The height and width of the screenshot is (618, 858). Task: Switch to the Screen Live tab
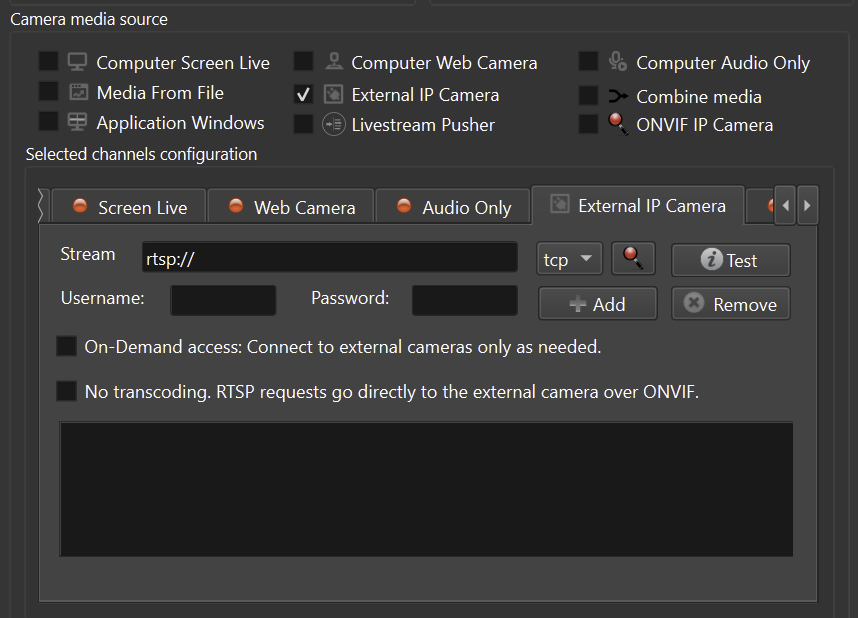tap(129, 207)
